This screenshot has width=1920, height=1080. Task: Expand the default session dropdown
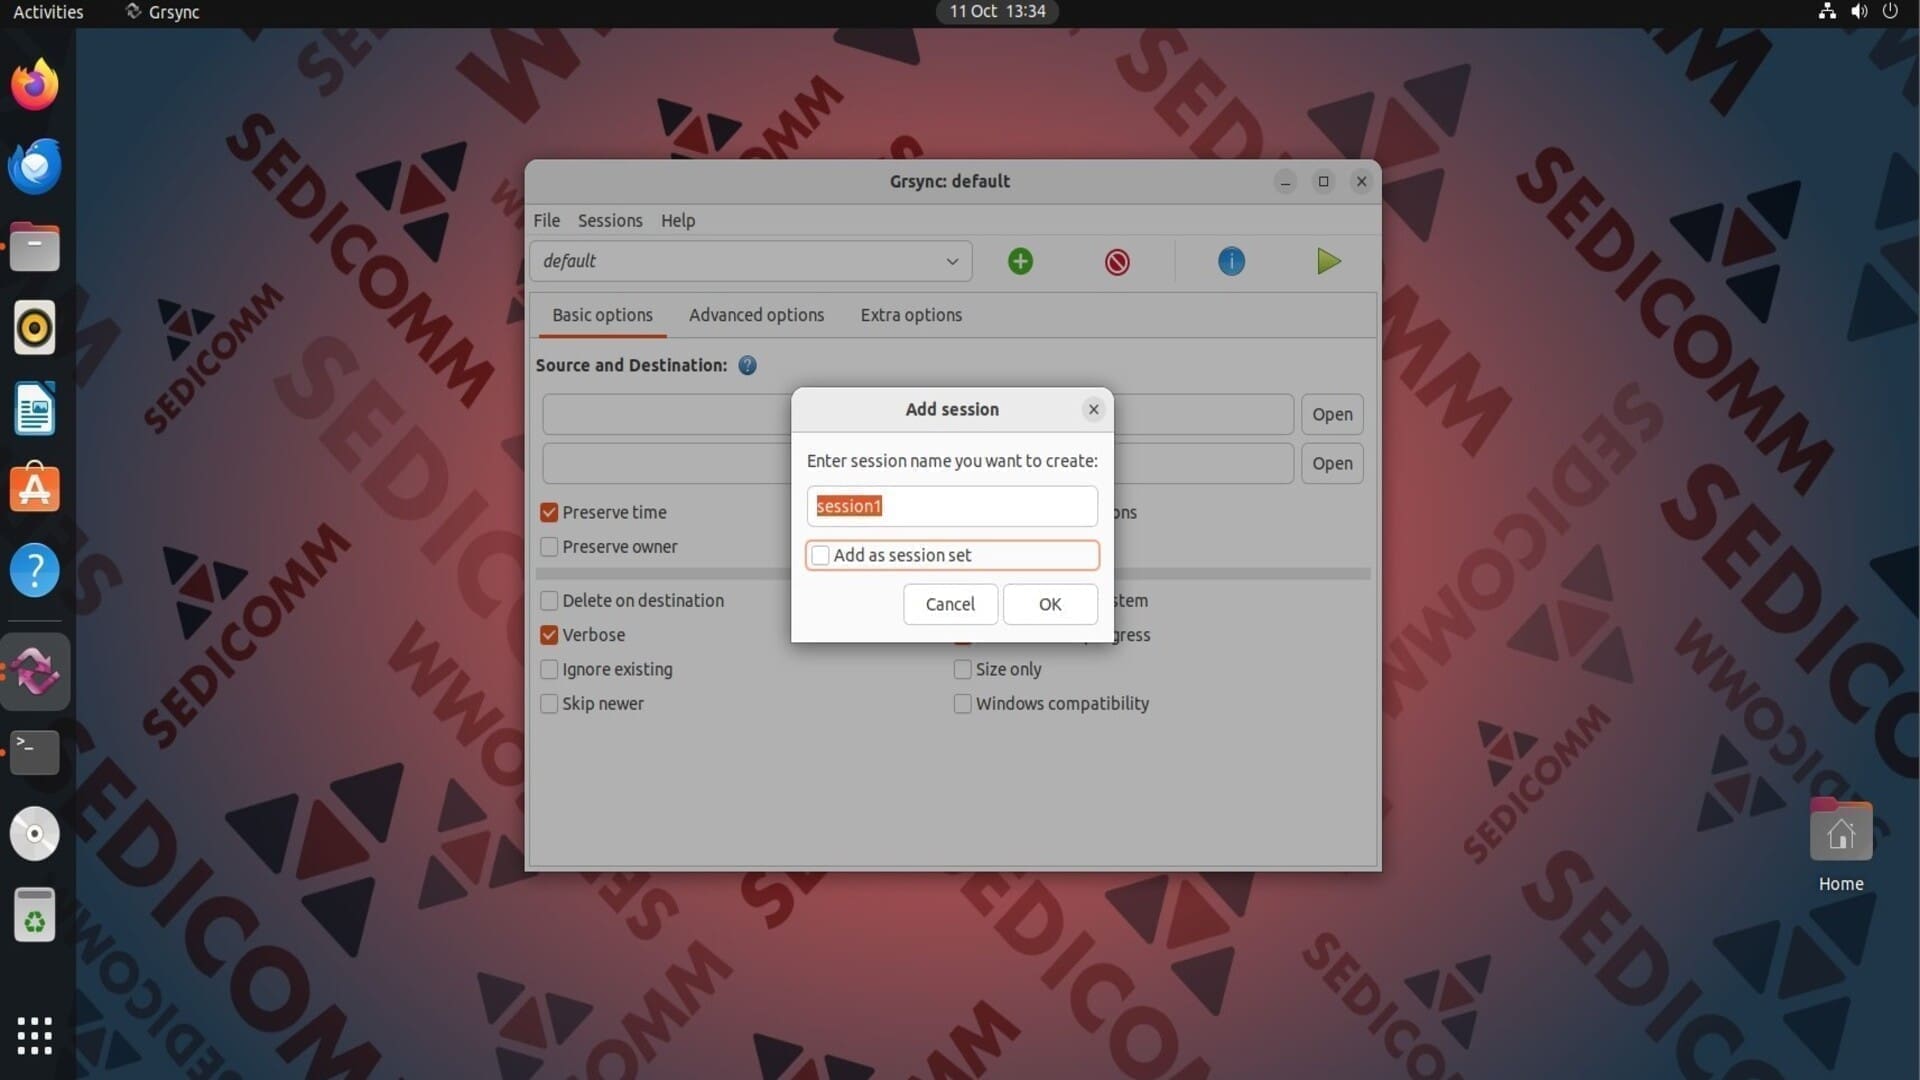[x=951, y=262]
